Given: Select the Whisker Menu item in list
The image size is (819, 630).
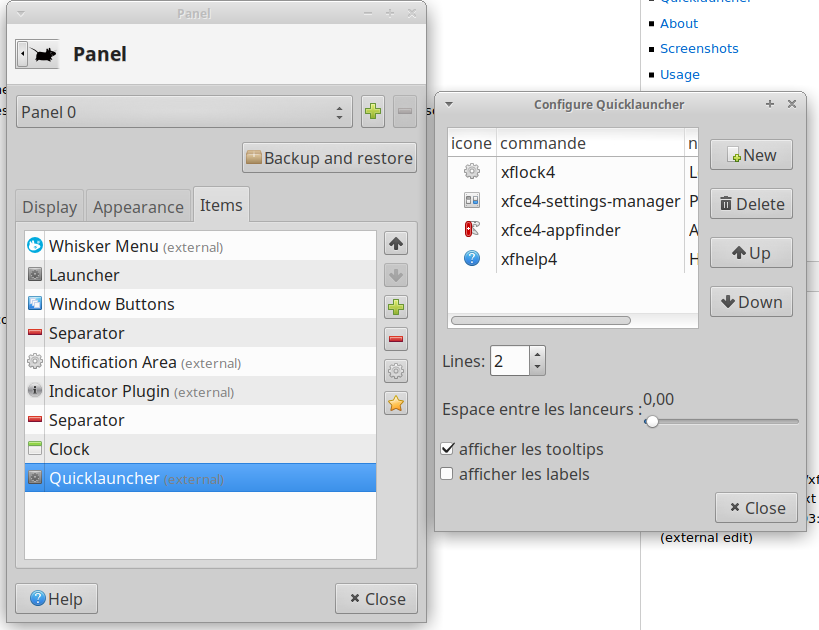Looking at the screenshot, I should click(x=200, y=246).
